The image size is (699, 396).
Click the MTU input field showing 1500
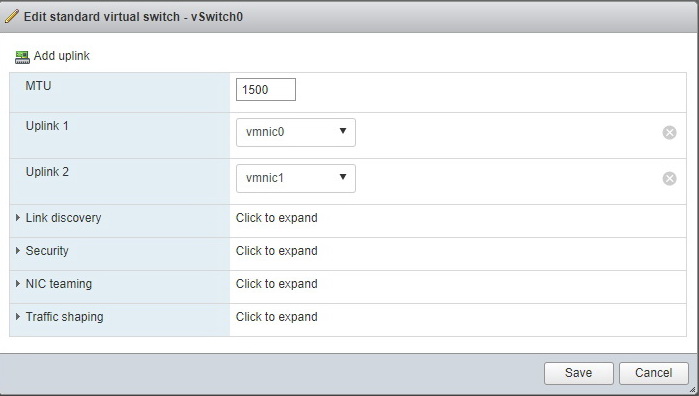click(266, 90)
